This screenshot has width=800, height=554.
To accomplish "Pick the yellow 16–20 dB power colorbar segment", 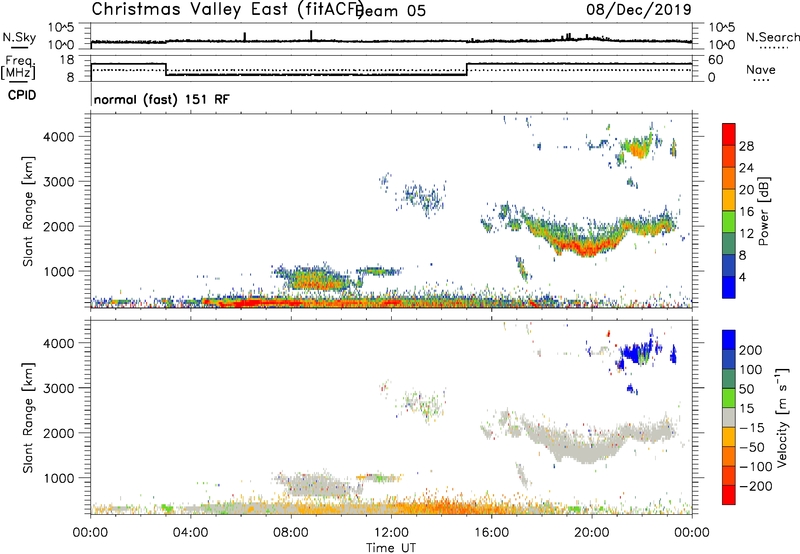I will tap(729, 200).
